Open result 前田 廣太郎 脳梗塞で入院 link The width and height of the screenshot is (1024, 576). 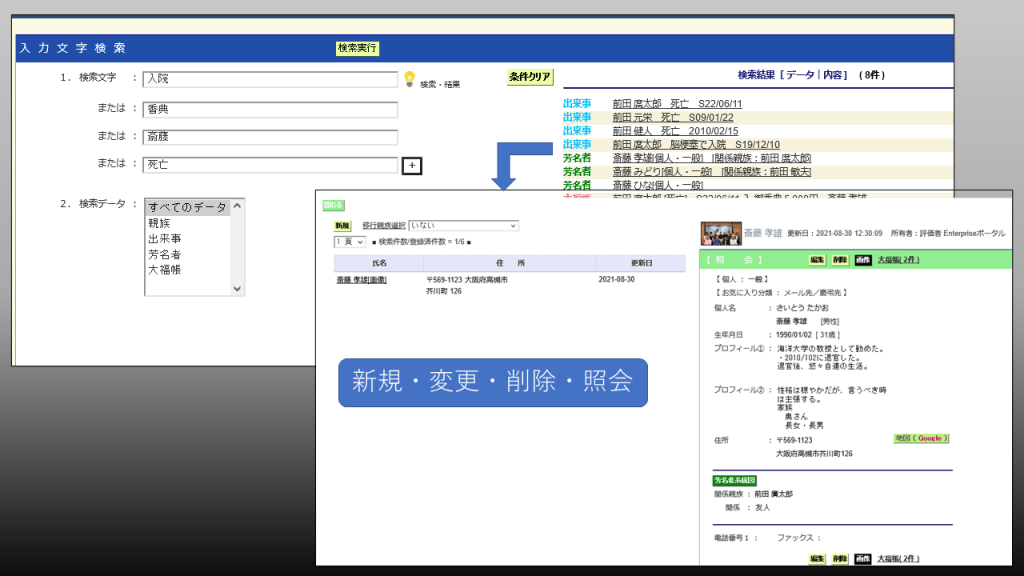[x=696, y=144]
